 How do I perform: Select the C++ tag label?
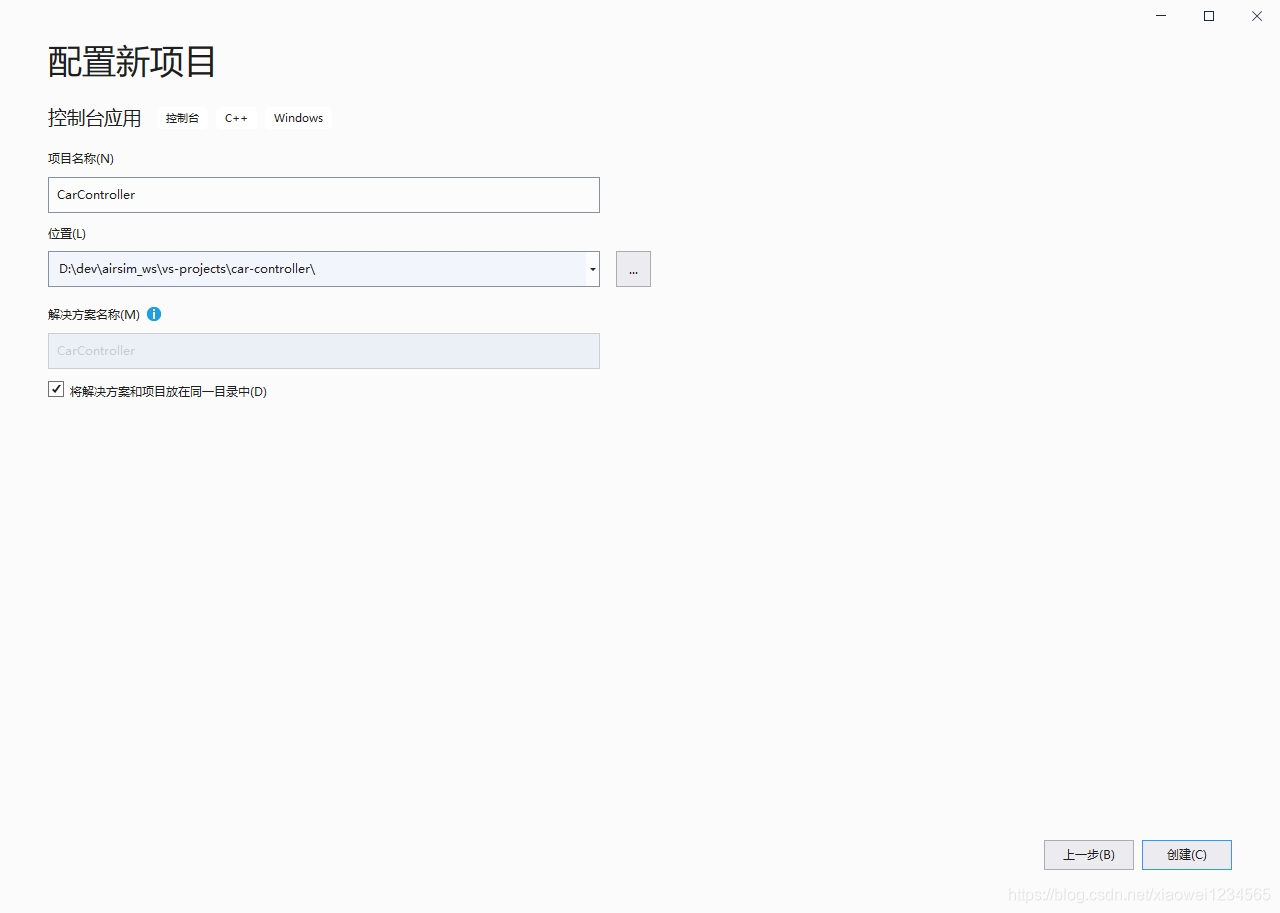pyautogui.click(x=236, y=118)
